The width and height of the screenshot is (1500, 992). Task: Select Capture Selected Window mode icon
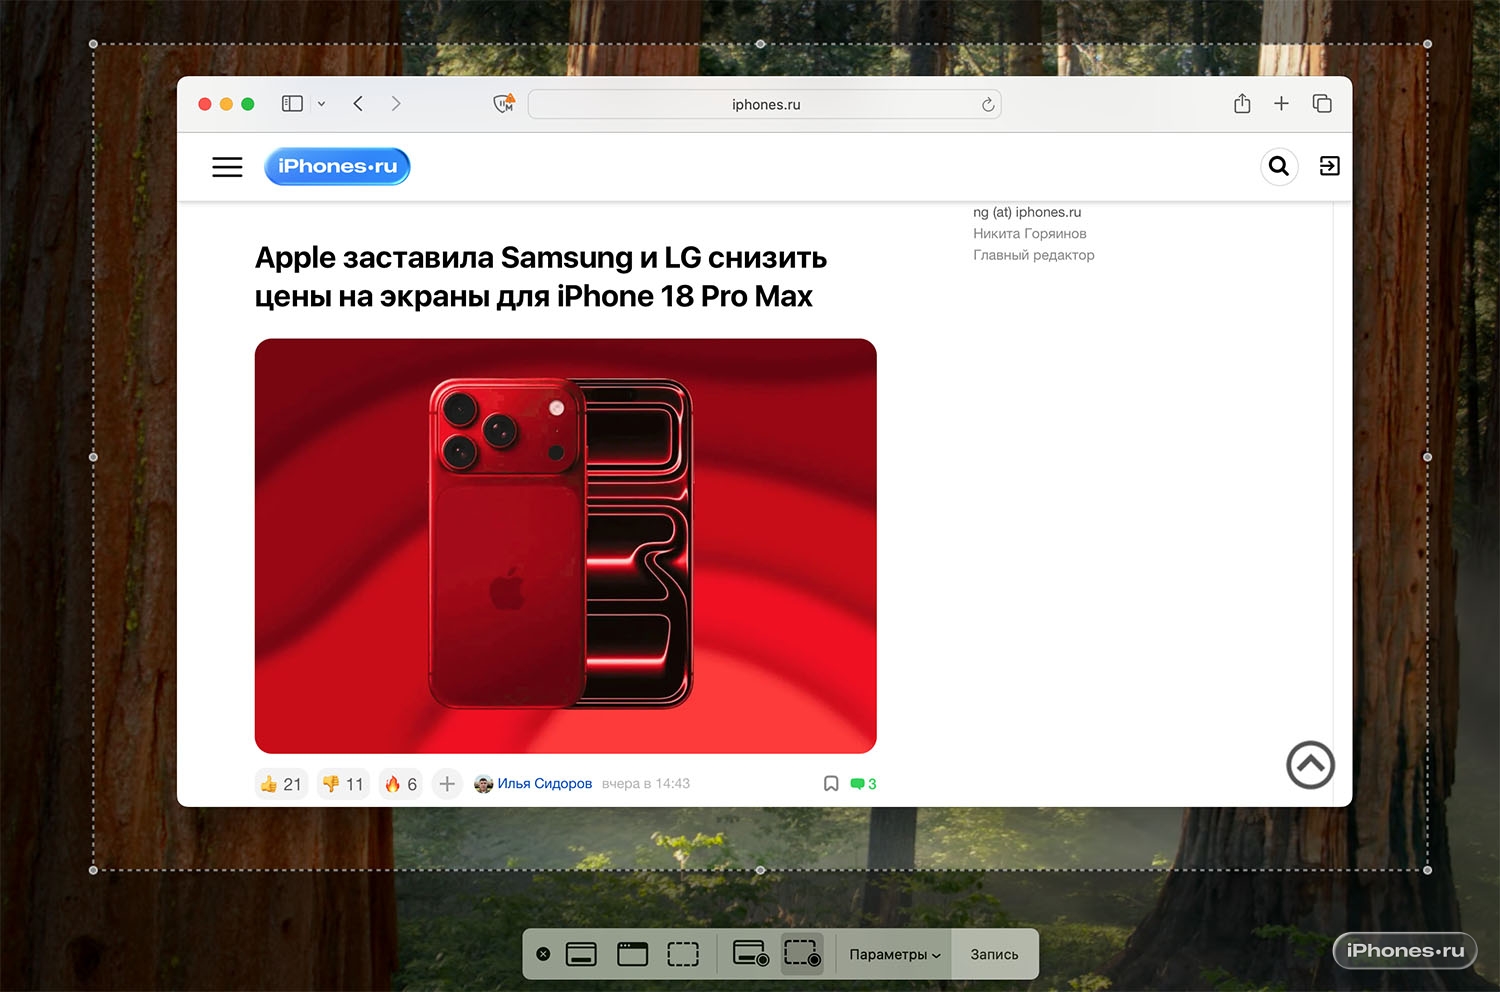632,954
